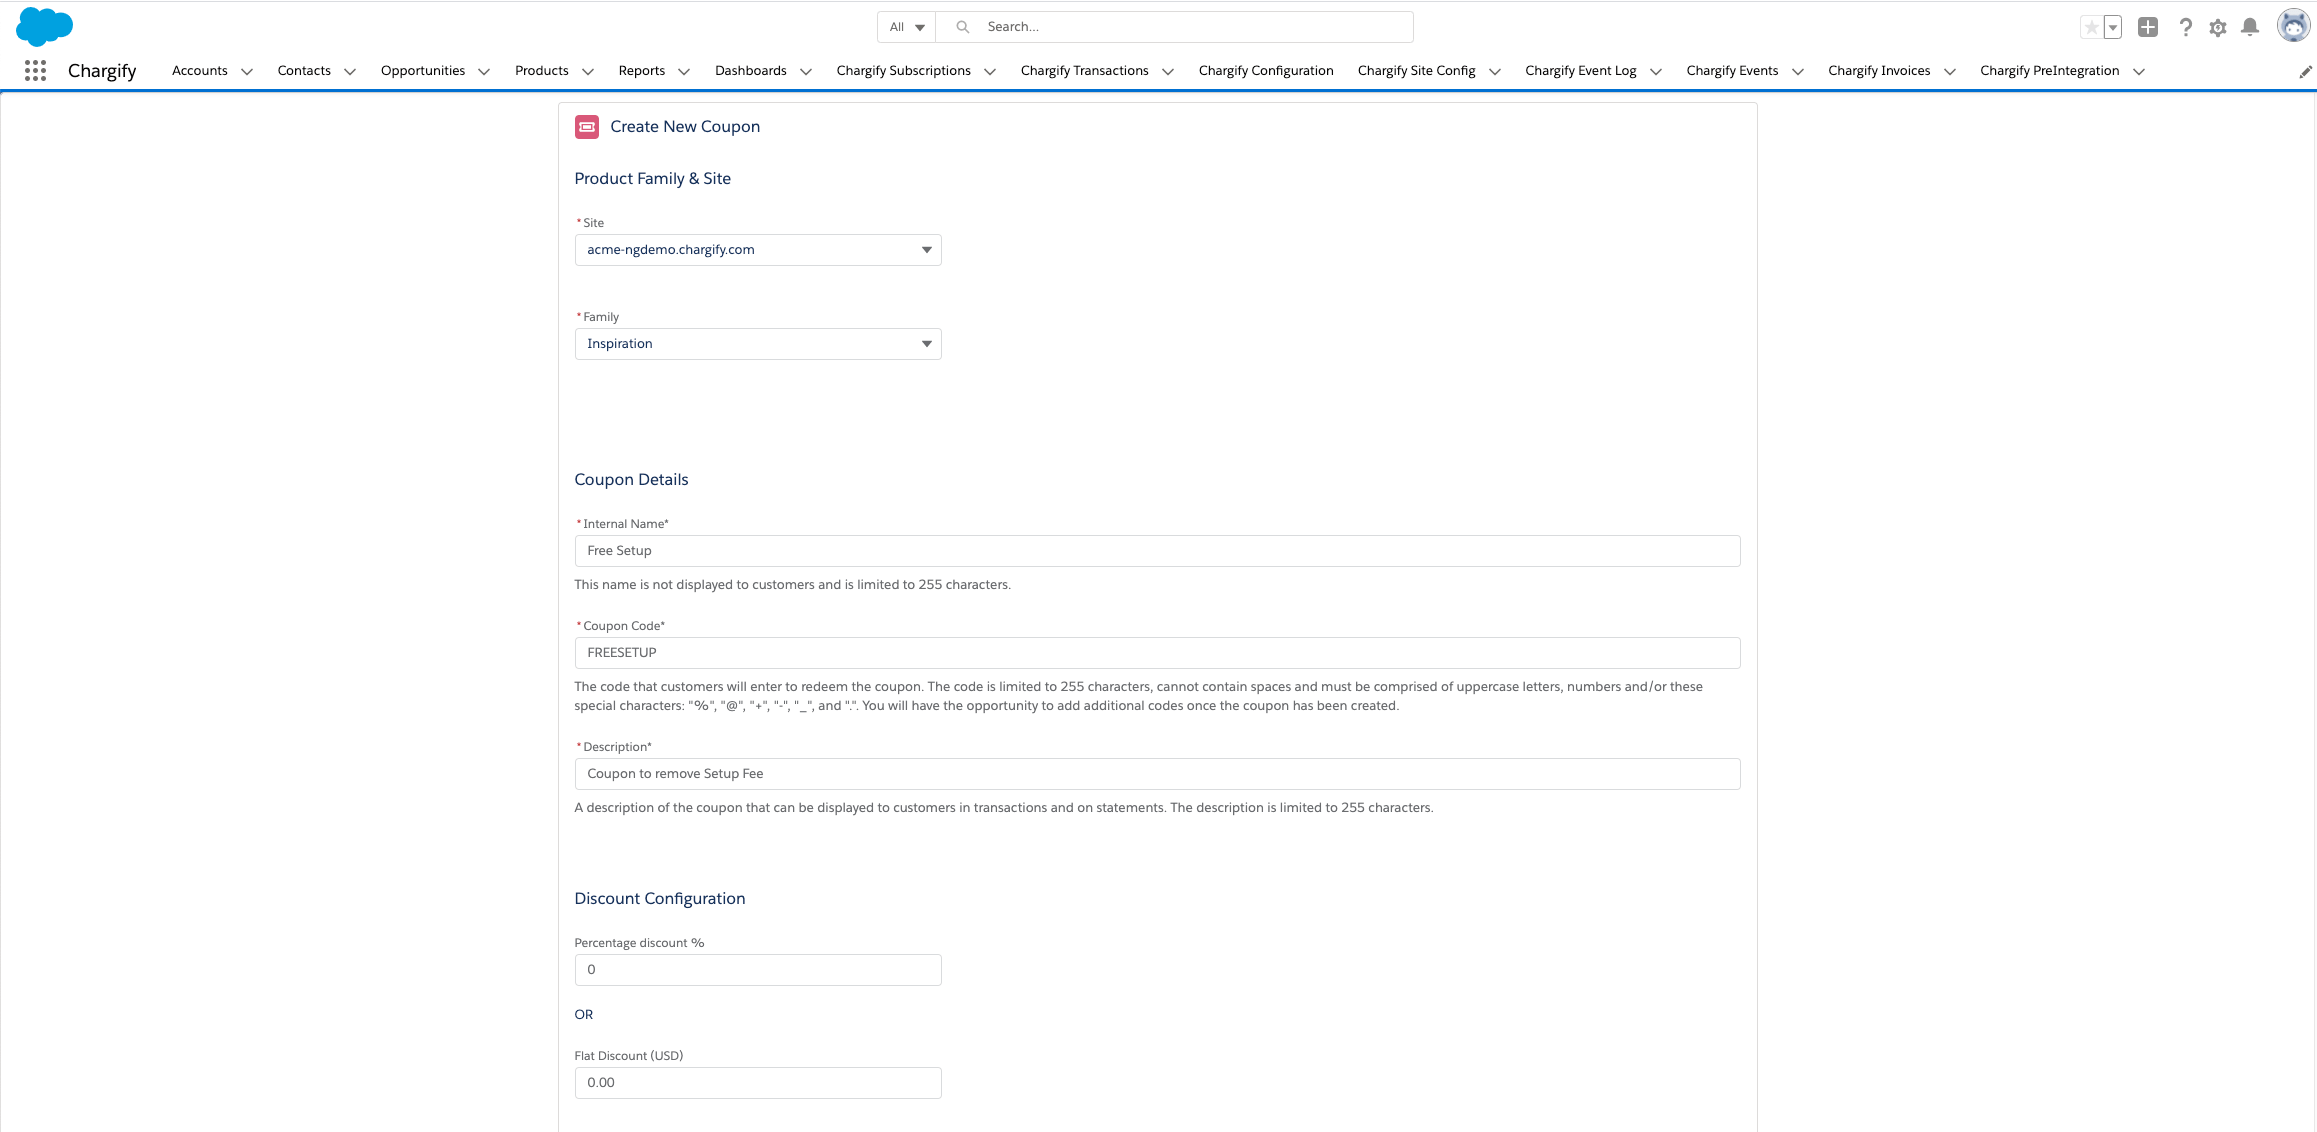
Task: View the notifications bell
Action: coord(2250,28)
